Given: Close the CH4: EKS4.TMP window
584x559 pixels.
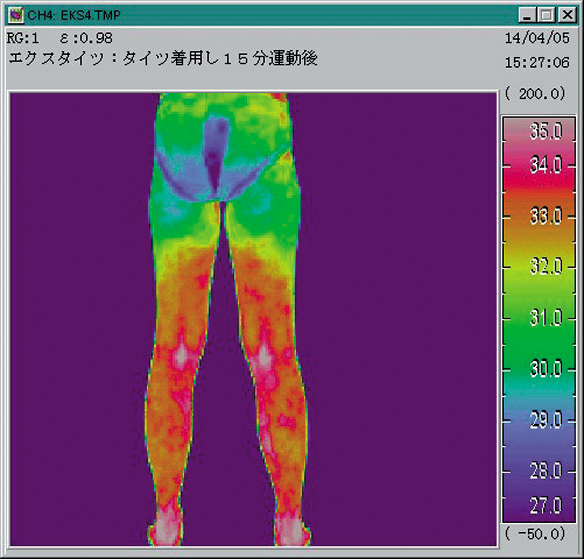Looking at the screenshot, I should (x=568, y=15).
